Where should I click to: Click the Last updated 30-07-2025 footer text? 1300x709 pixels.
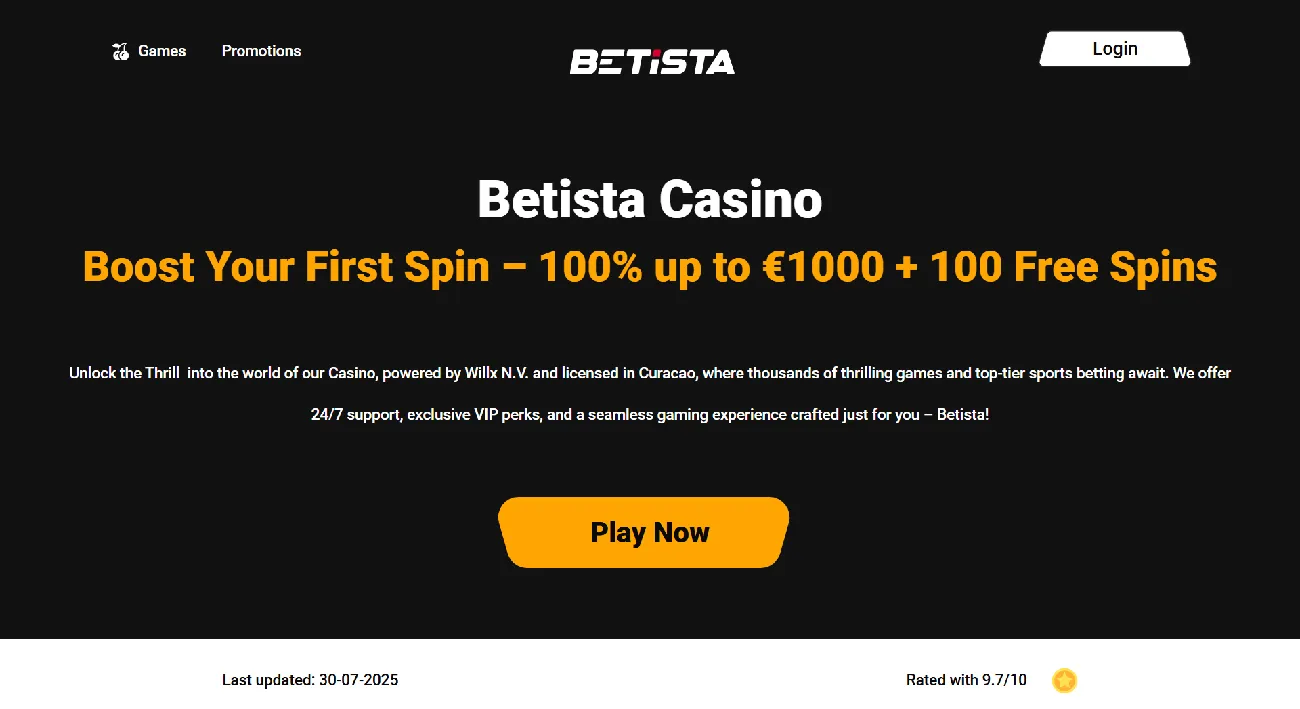309,680
